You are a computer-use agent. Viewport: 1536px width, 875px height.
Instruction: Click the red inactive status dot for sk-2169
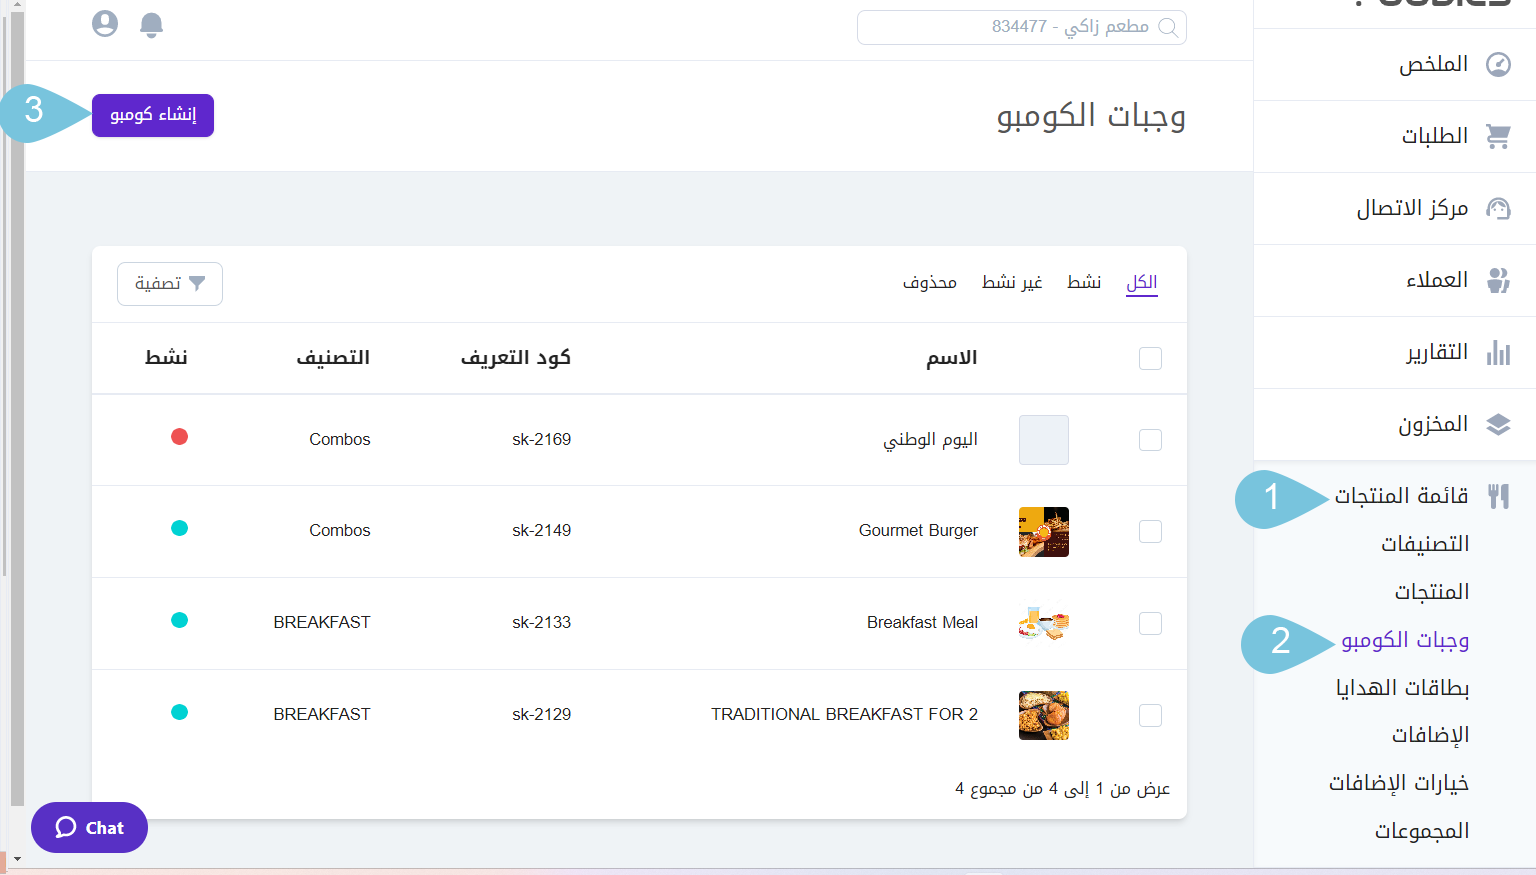pyautogui.click(x=179, y=437)
